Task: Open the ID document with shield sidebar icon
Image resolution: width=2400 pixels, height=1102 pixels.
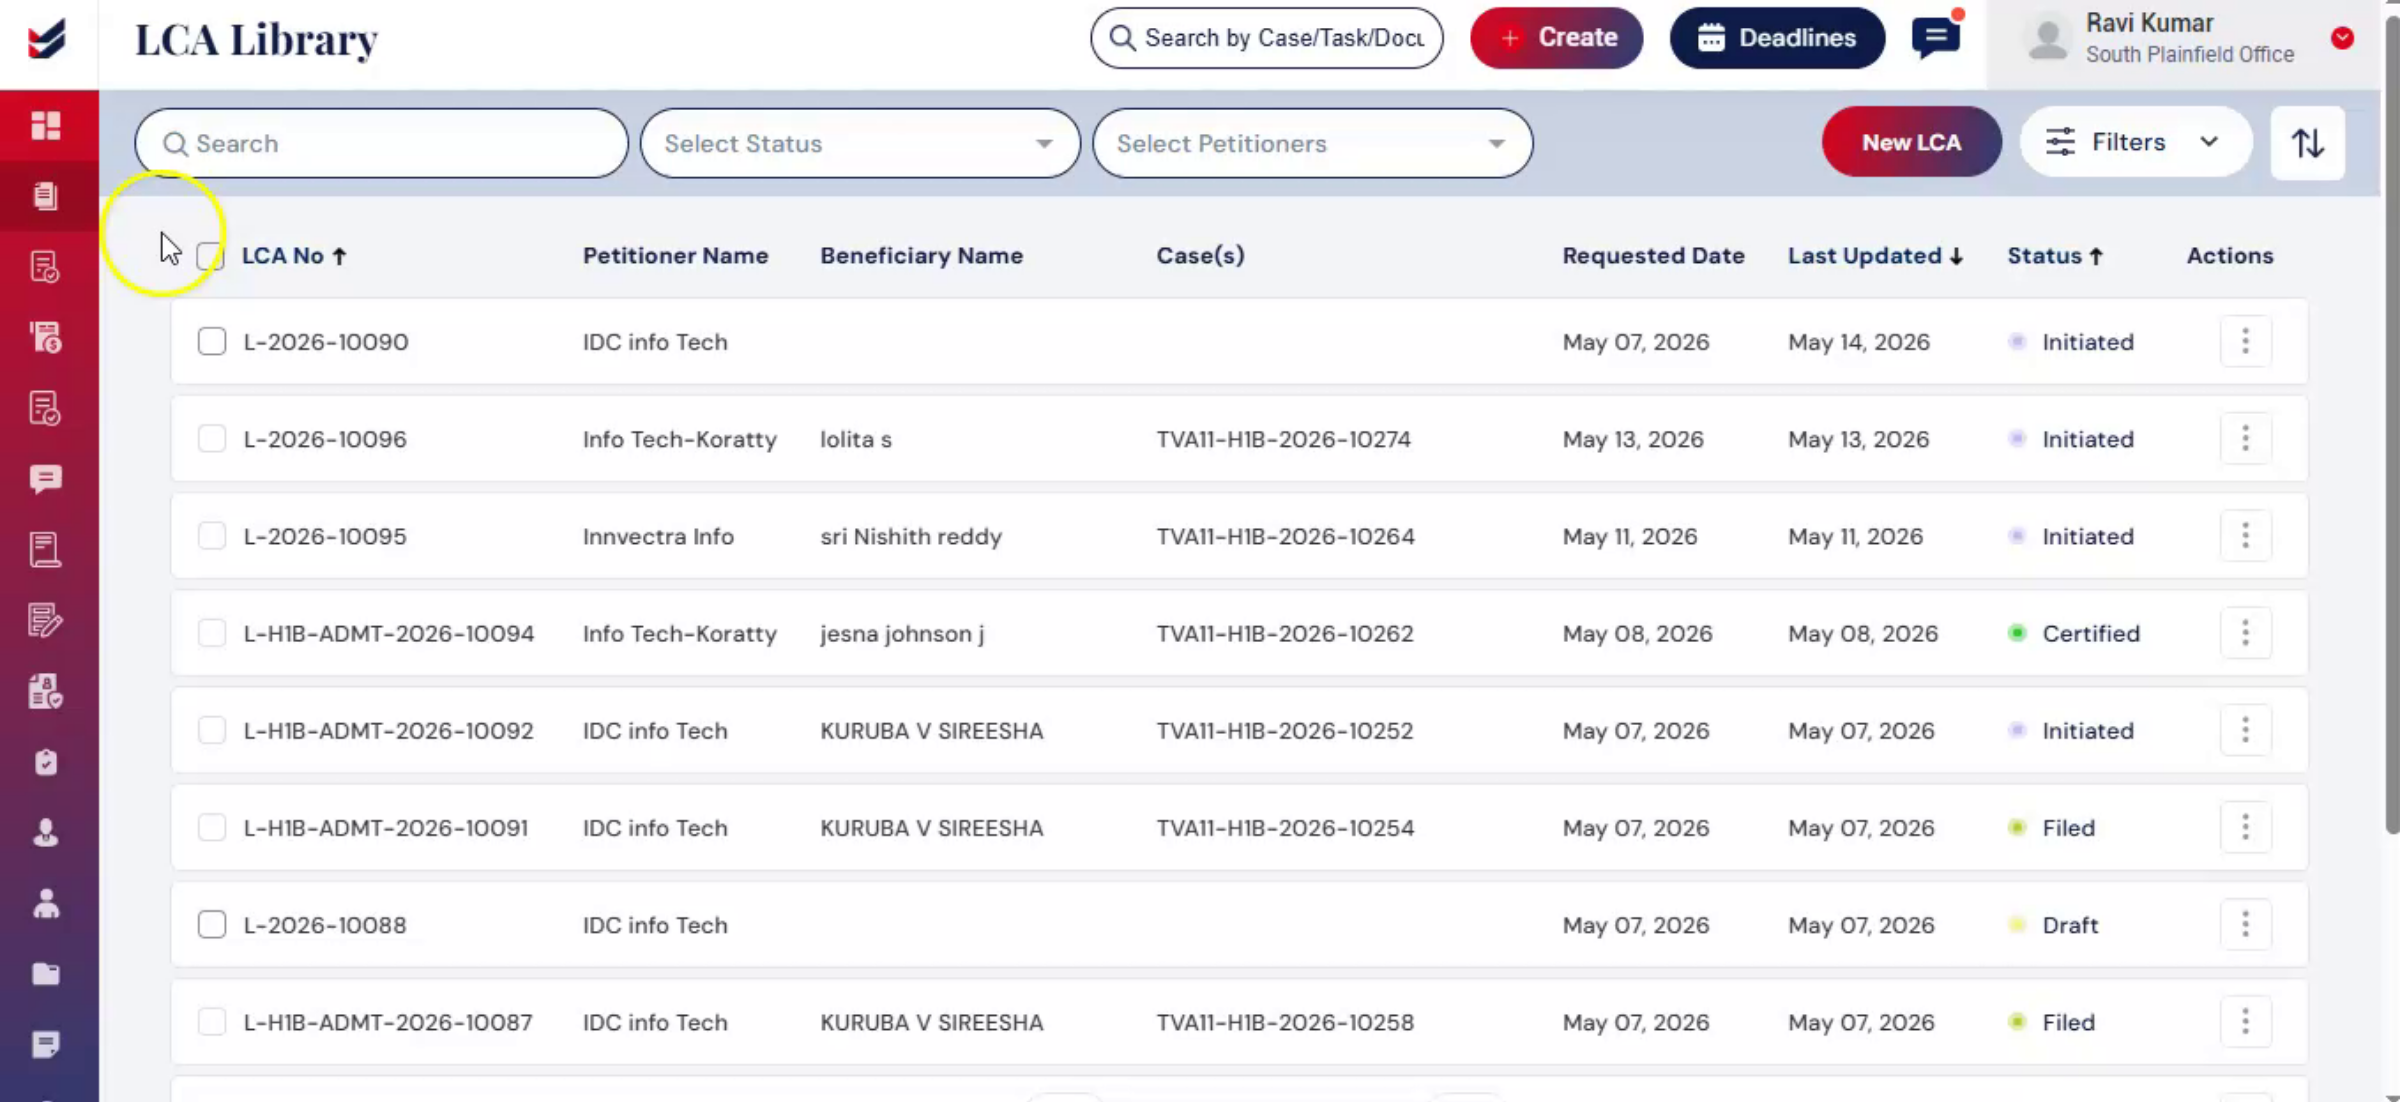Action: (46, 692)
